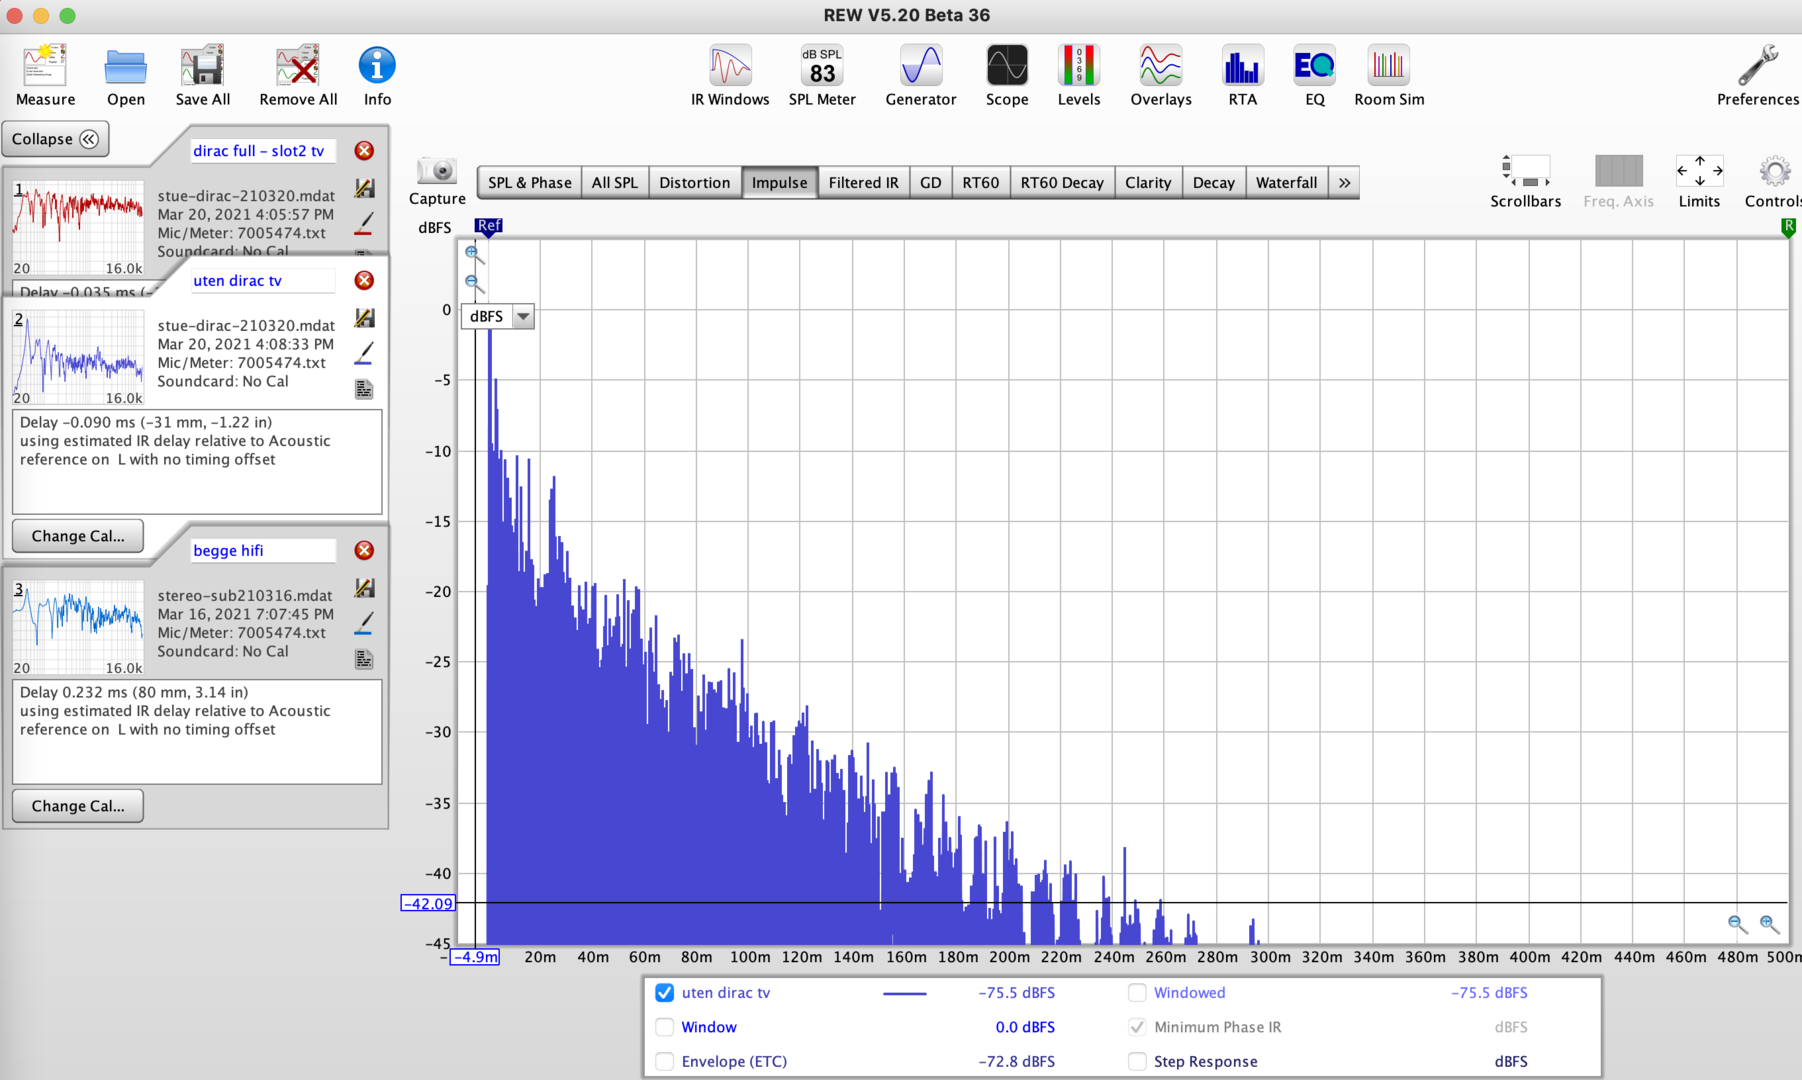Switch to All SPL tab

[614, 182]
